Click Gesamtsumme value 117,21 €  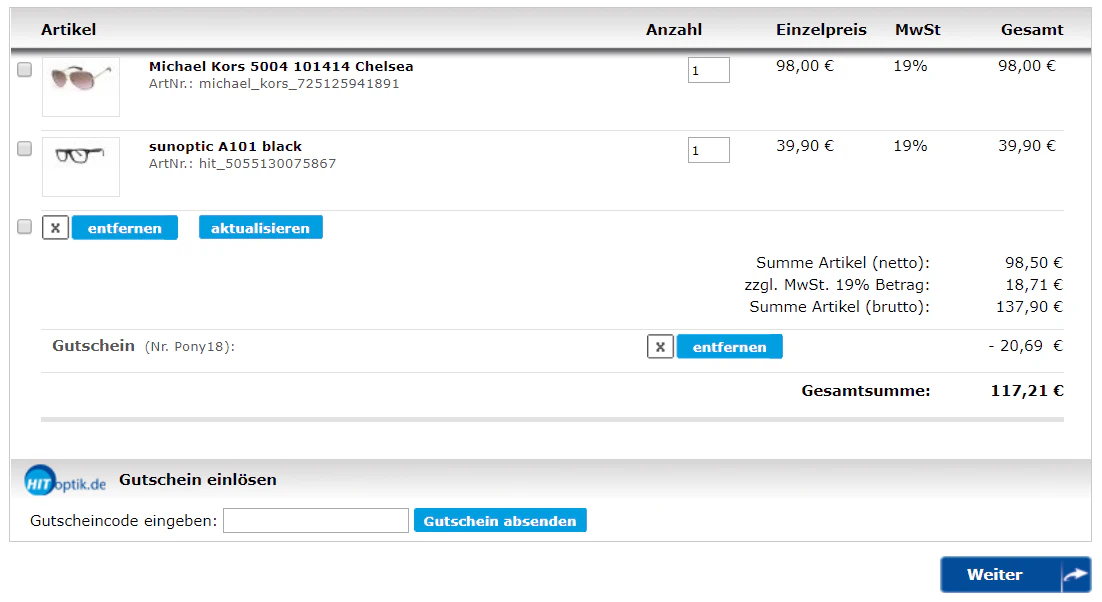(x=1027, y=391)
